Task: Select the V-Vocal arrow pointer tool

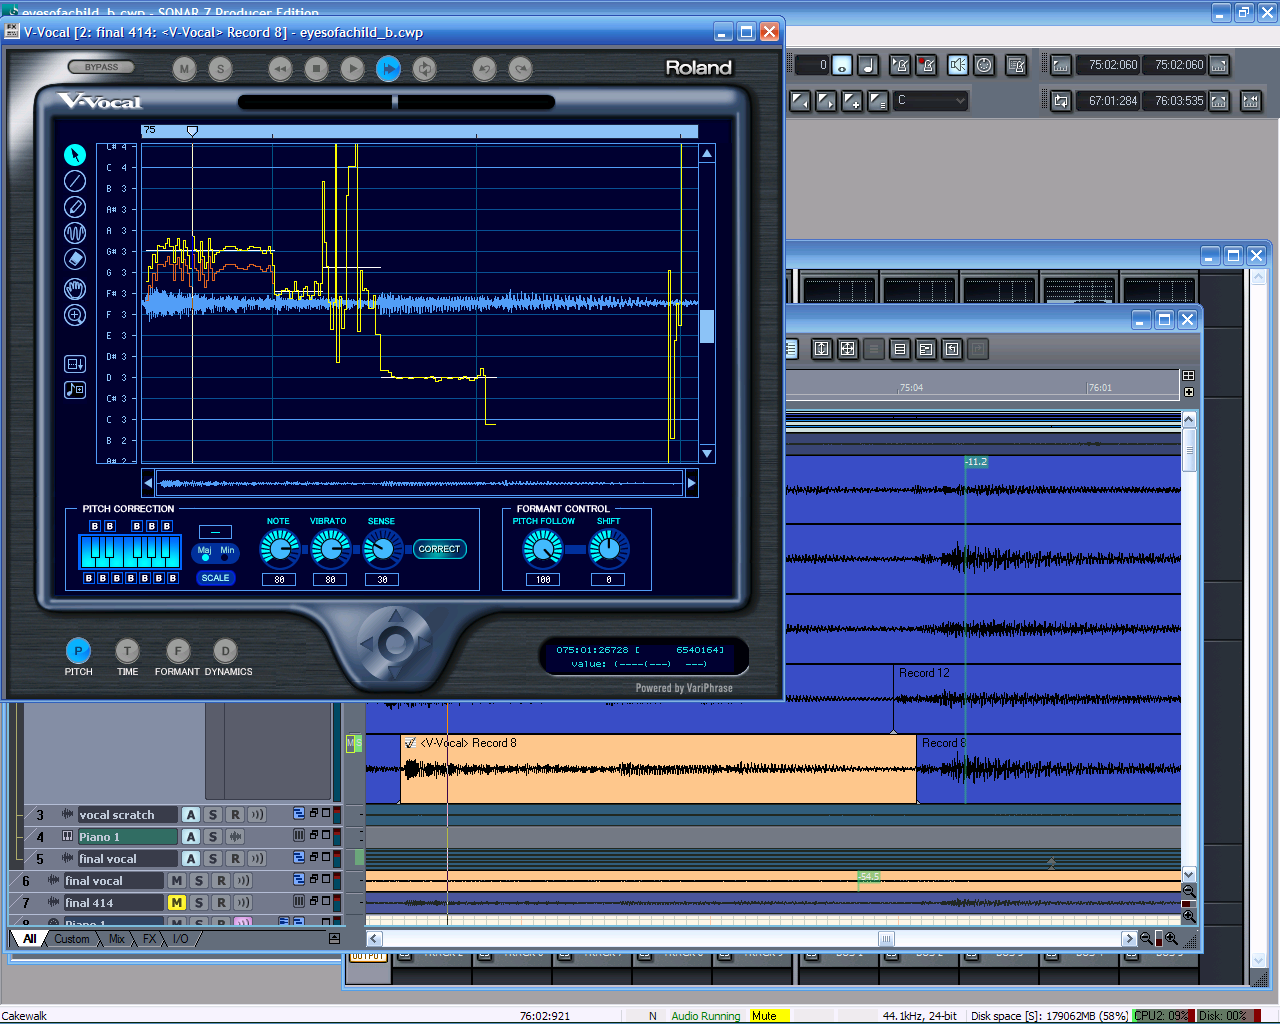Action: (x=75, y=155)
